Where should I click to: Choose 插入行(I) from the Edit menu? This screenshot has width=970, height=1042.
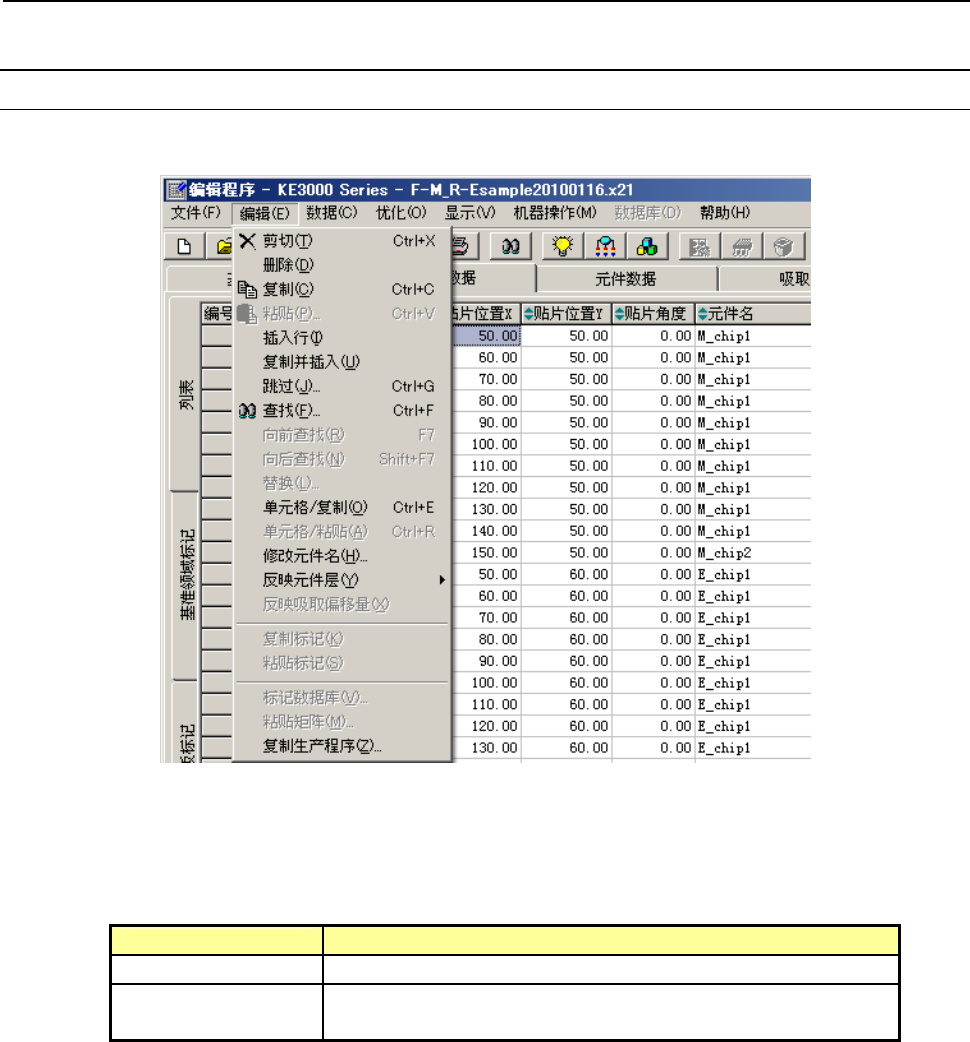(x=343, y=338)
